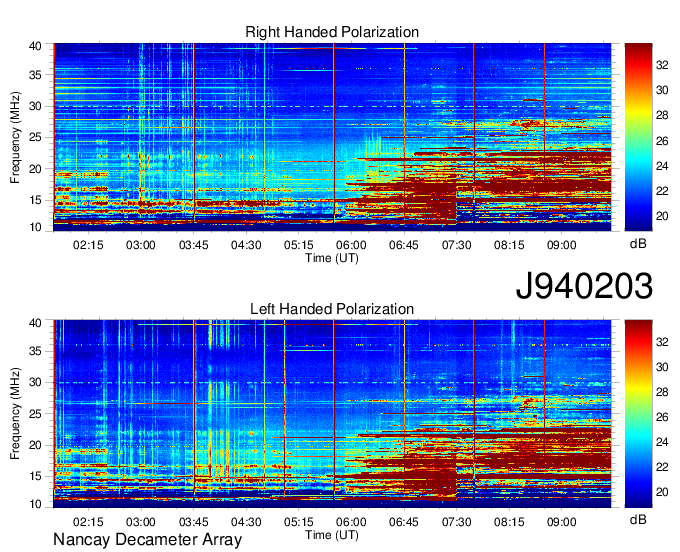Click the 02:15 time tick of Right Handed plot
The height and width of the screenshot is (552, 680).
(88, 245)
